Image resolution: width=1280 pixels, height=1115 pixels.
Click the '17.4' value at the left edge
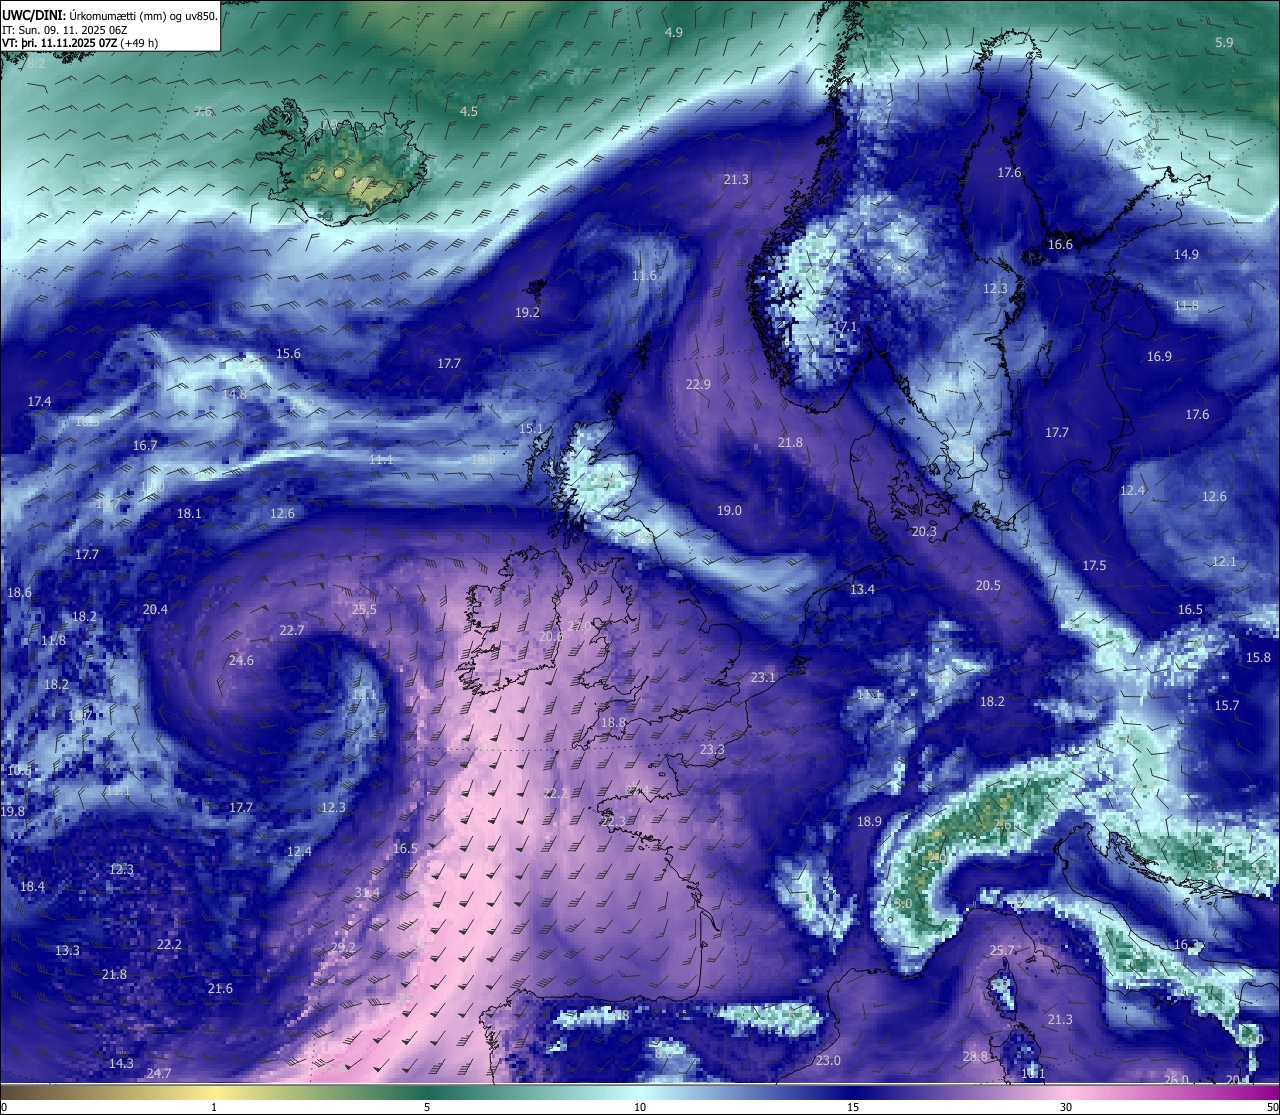(x=39, y=401)
